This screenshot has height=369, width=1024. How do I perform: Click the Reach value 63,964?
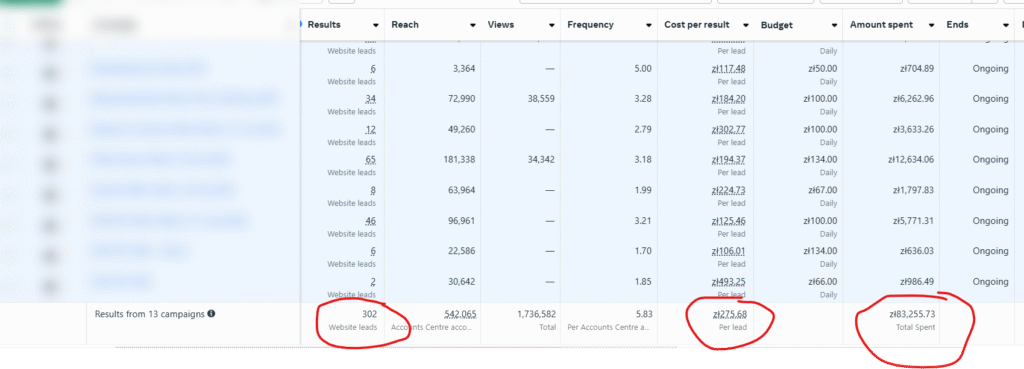point(461,190)
